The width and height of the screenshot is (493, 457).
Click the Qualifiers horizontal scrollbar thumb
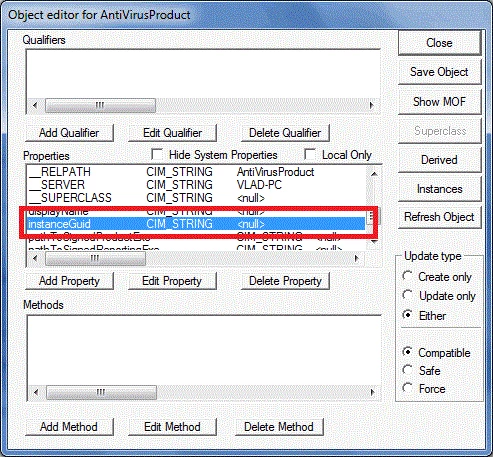coord(100,105)
